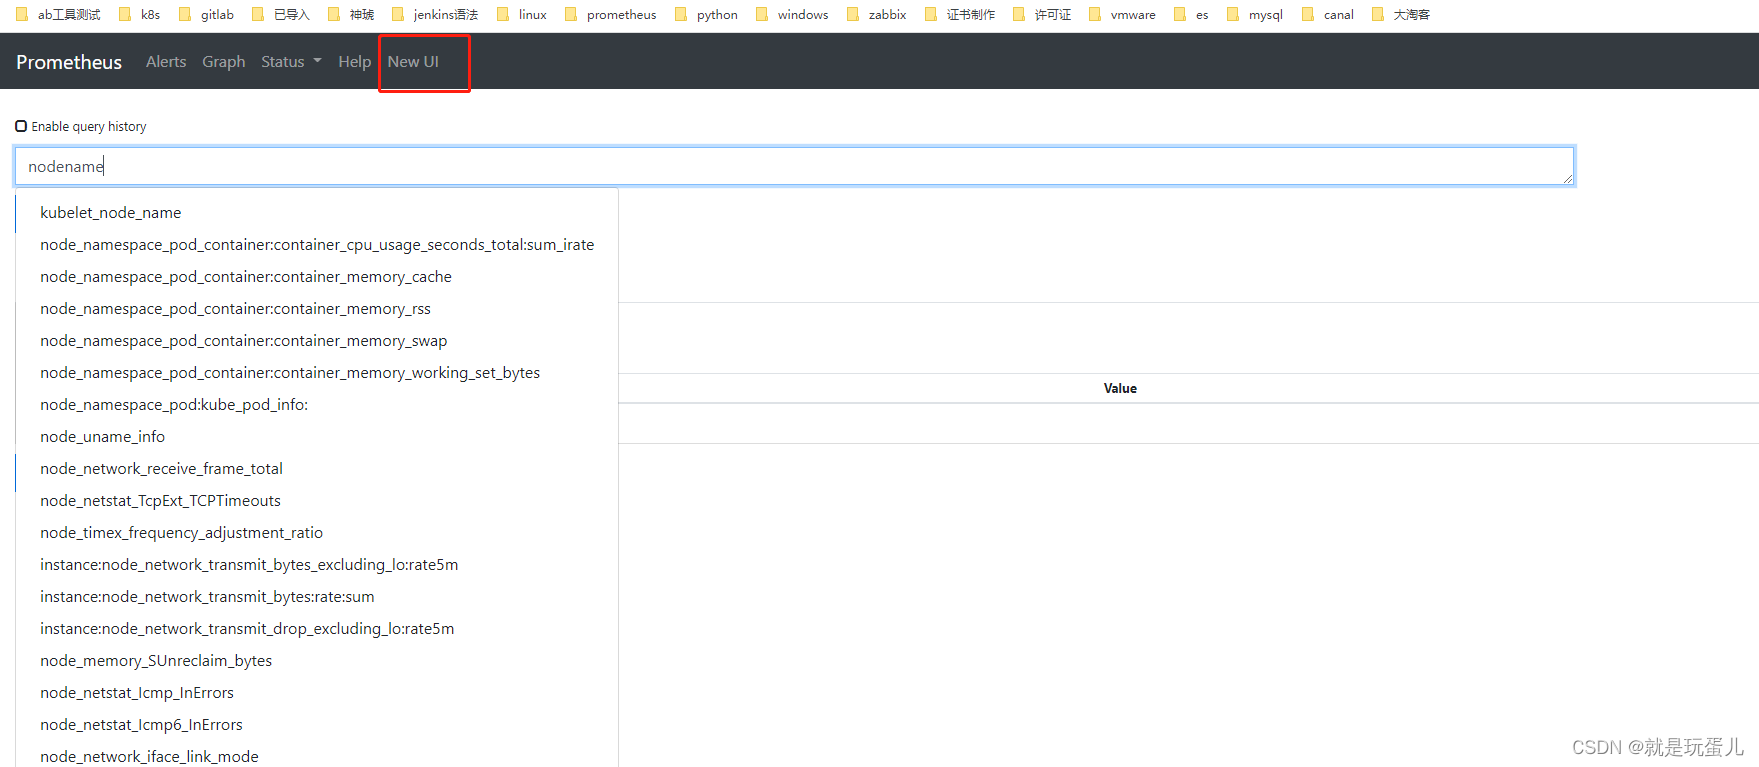Image resolution: width=1759 pixels, height=767 pixels.
Task: Open the vmware bookmark folder
Action: [1122, 14]
